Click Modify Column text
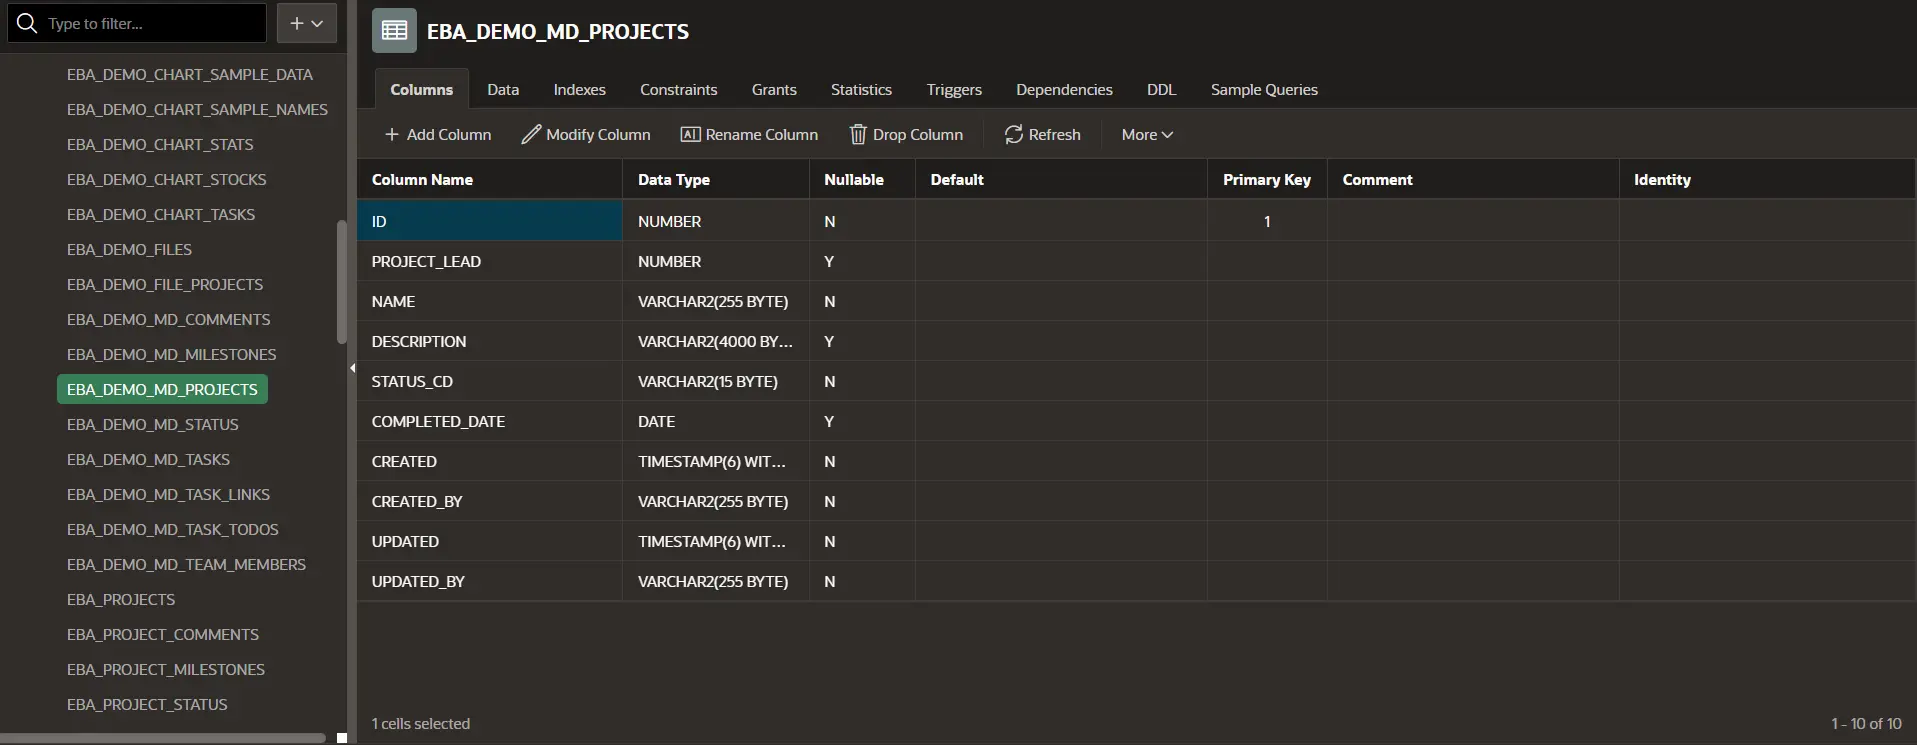The image size is (1917, 745). pyautogui.click(x=598, y=134)
